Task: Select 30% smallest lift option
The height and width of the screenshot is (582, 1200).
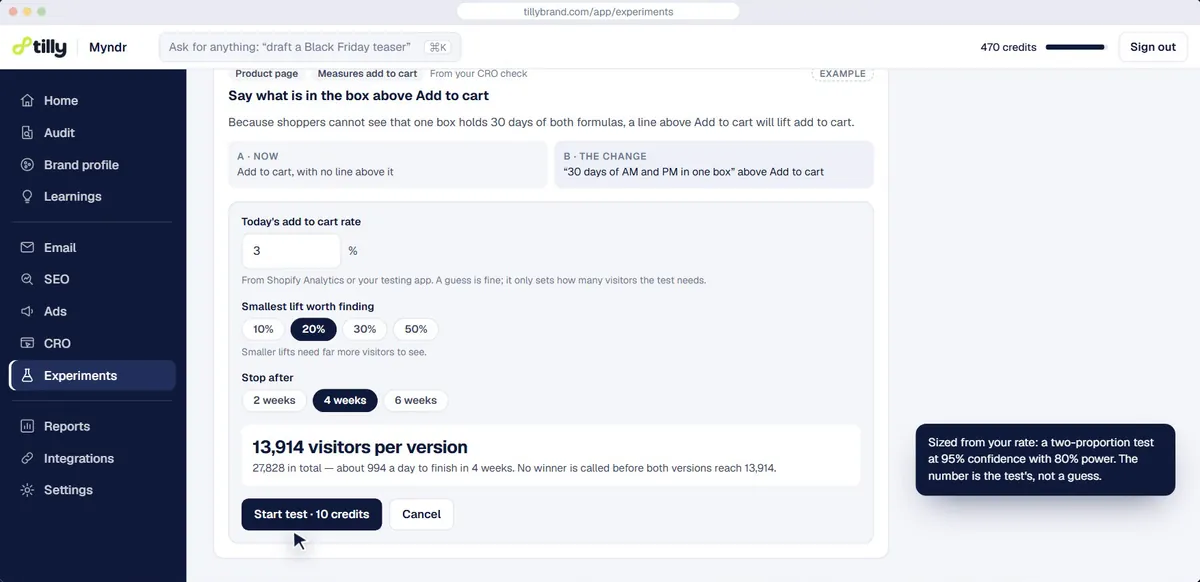Action: [365, 329]
